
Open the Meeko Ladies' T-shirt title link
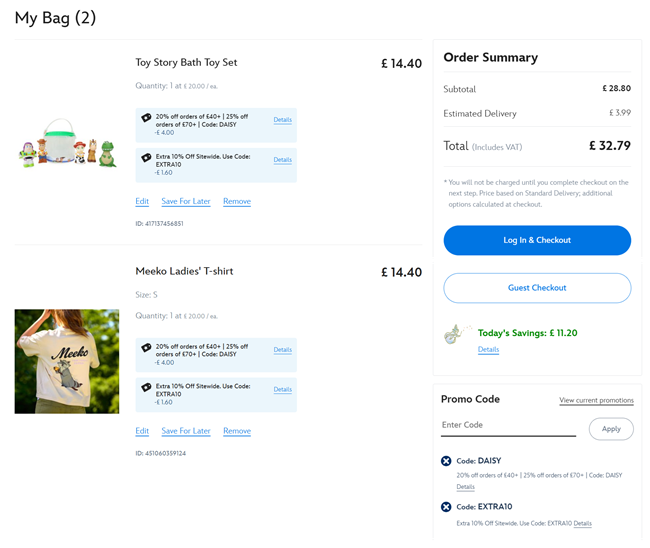coord(184,271)
